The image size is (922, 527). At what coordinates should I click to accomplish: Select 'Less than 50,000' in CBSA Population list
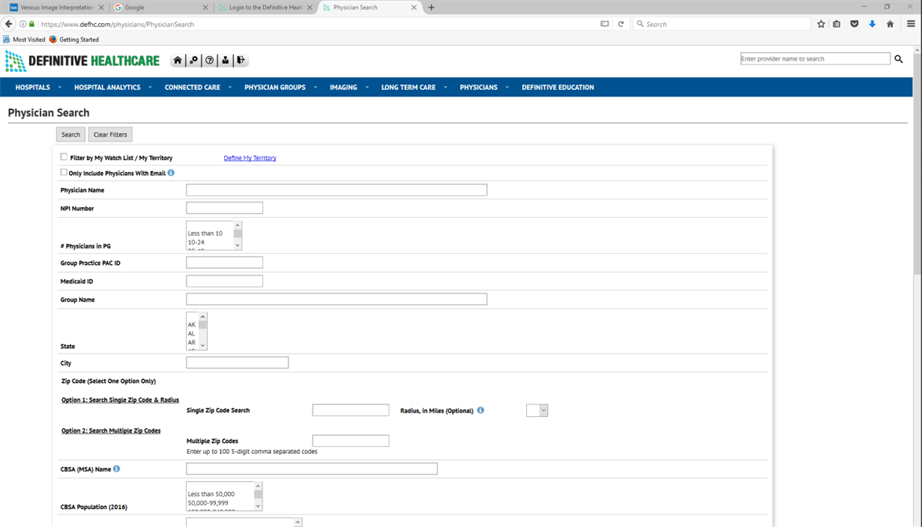pyautogui.click(x=211, y=494)
